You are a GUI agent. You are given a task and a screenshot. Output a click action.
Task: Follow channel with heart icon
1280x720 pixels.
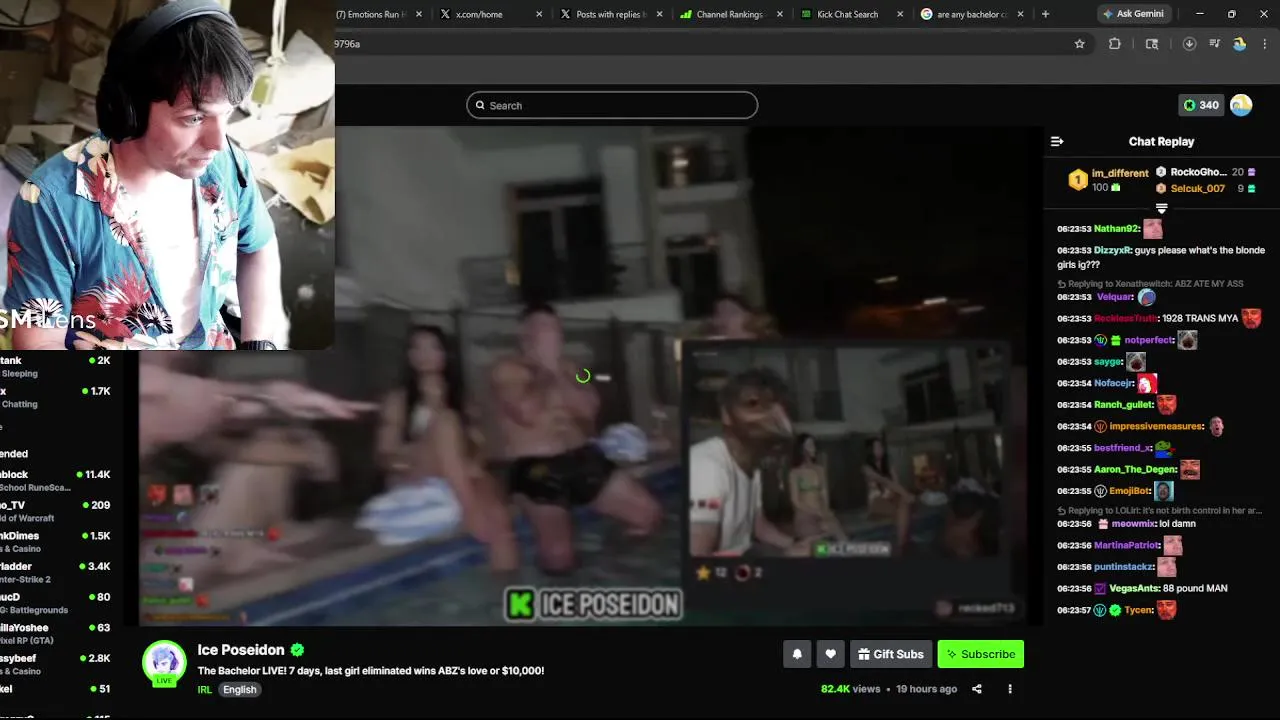(x=830, y=654)
